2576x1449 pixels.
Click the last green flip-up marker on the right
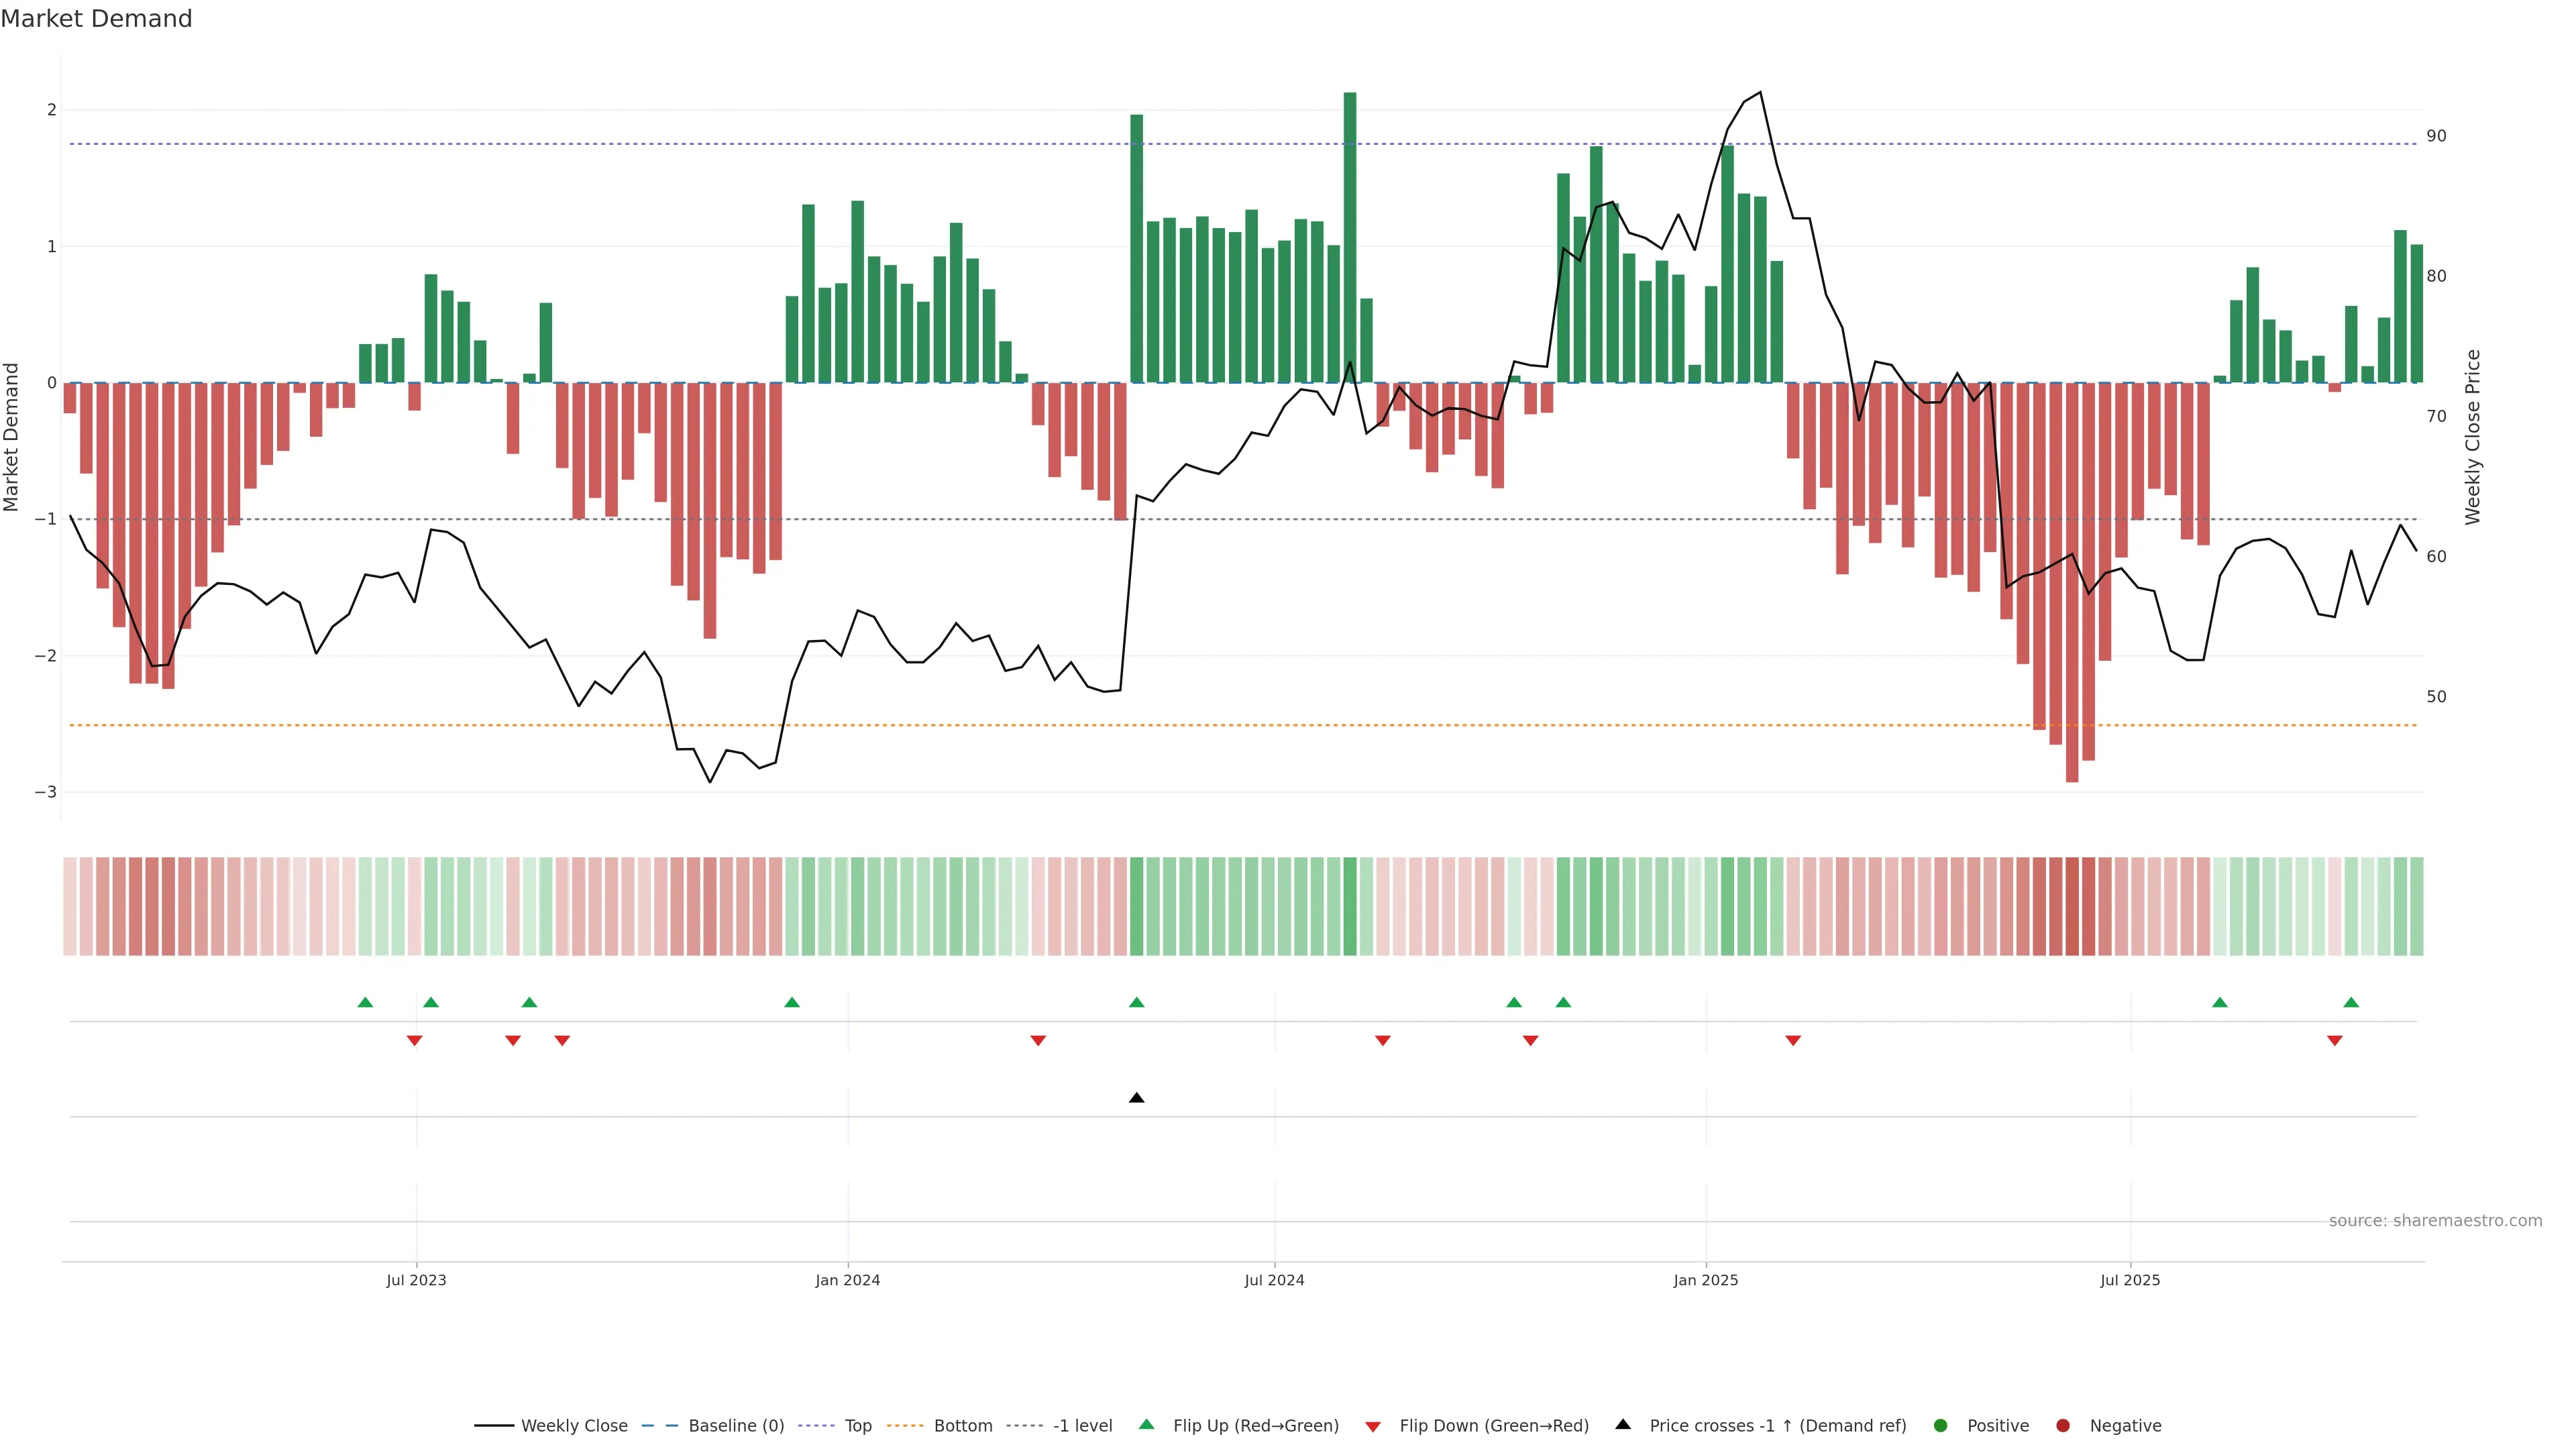click(x=2351, y=1002)
